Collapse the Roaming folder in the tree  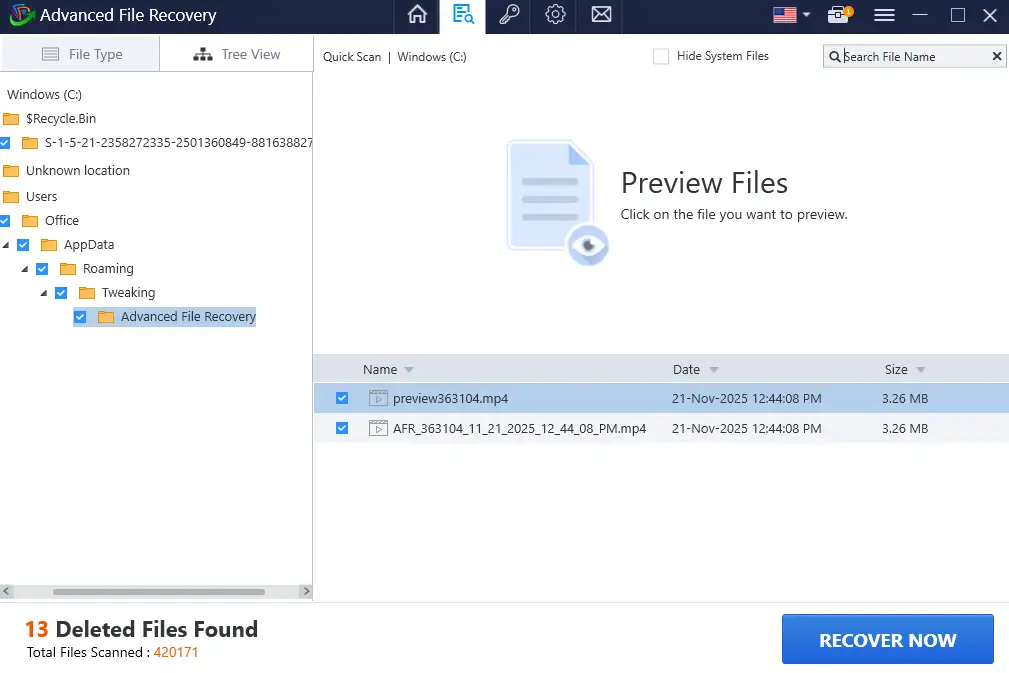coord(26,268)
